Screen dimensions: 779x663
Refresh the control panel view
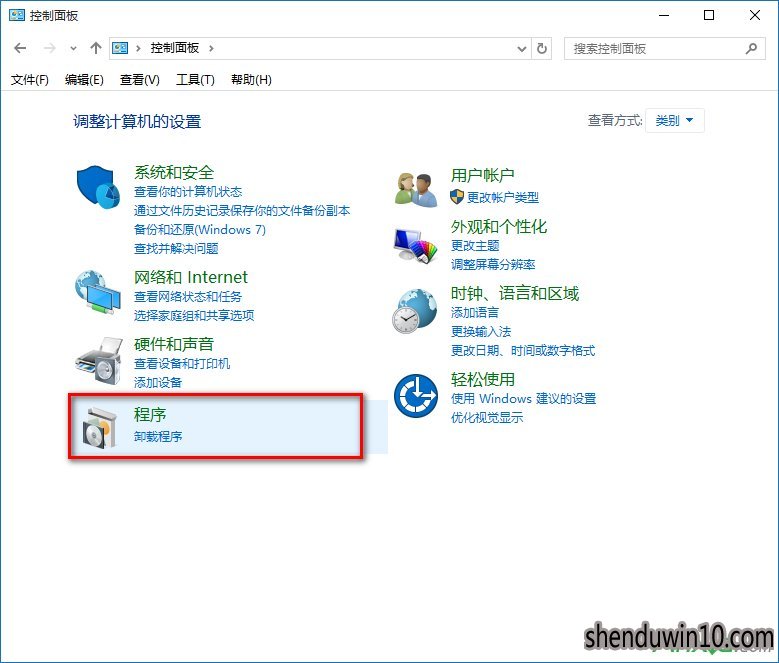pos(542,48)
